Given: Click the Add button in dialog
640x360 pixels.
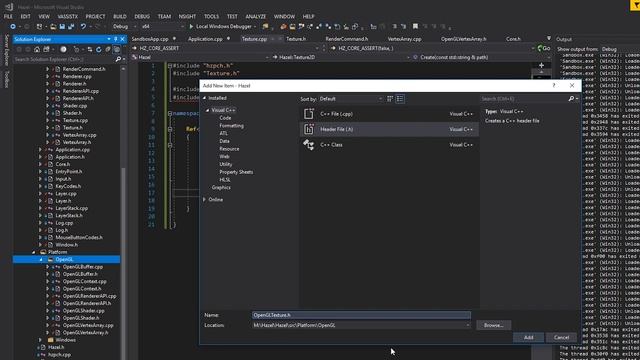Looking at the screenshot, I should pos(528,337).
